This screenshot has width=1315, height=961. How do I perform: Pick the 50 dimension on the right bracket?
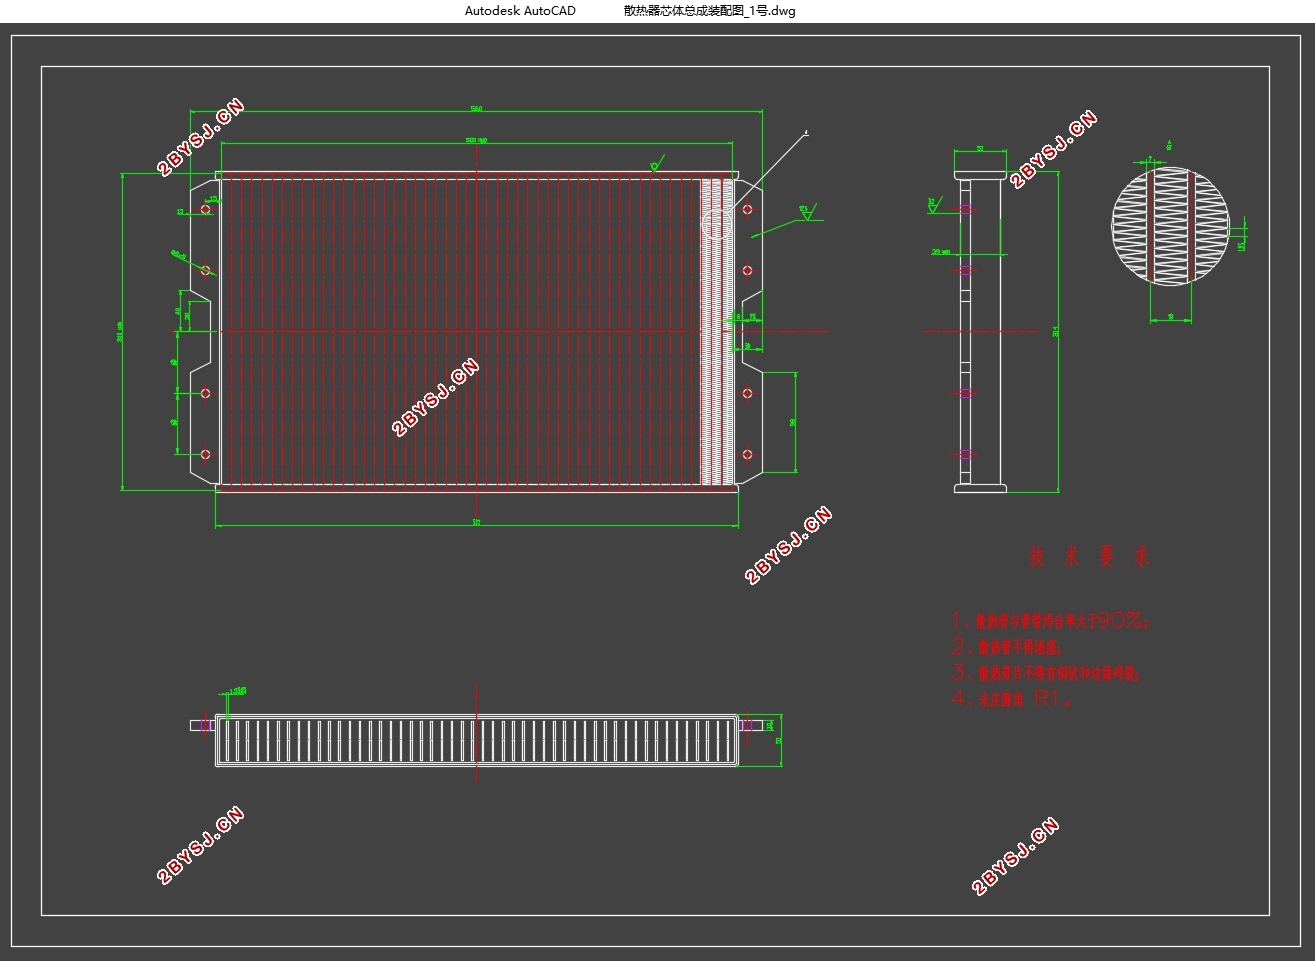point(793,422)
